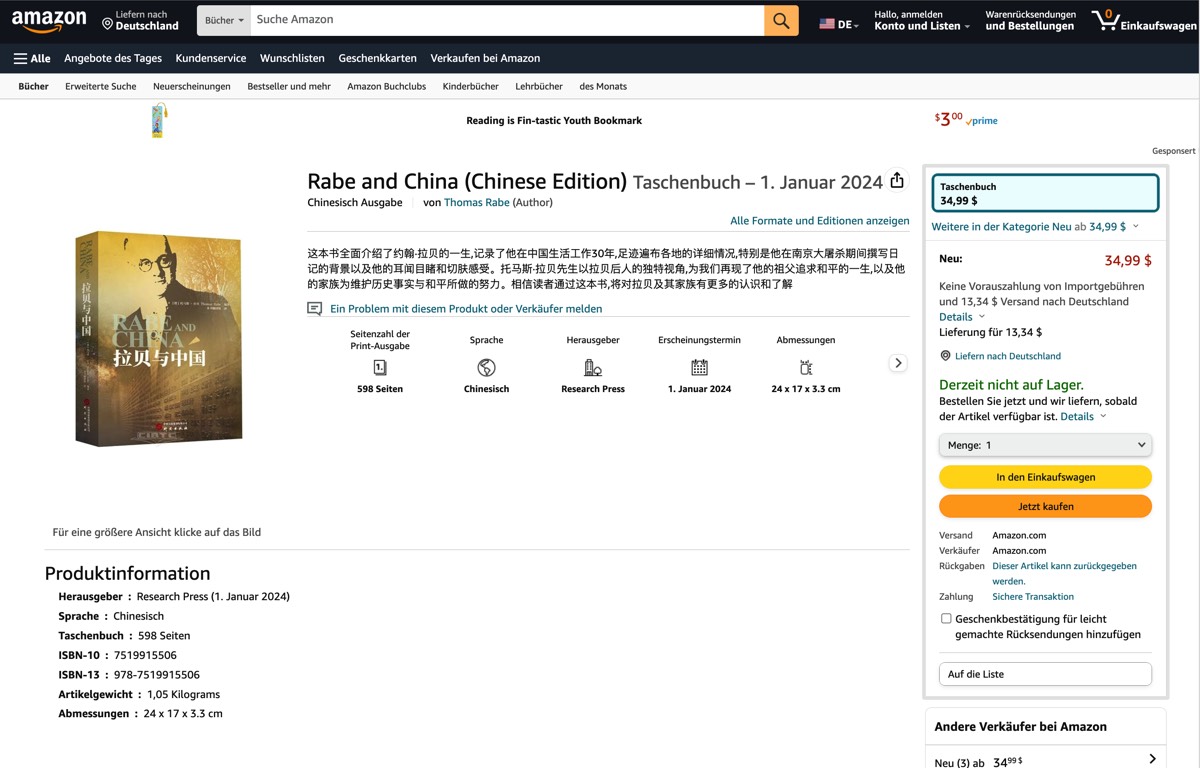Click the Produktinformation heading
The image size is (1200, 768).
[x=128, y=573]
